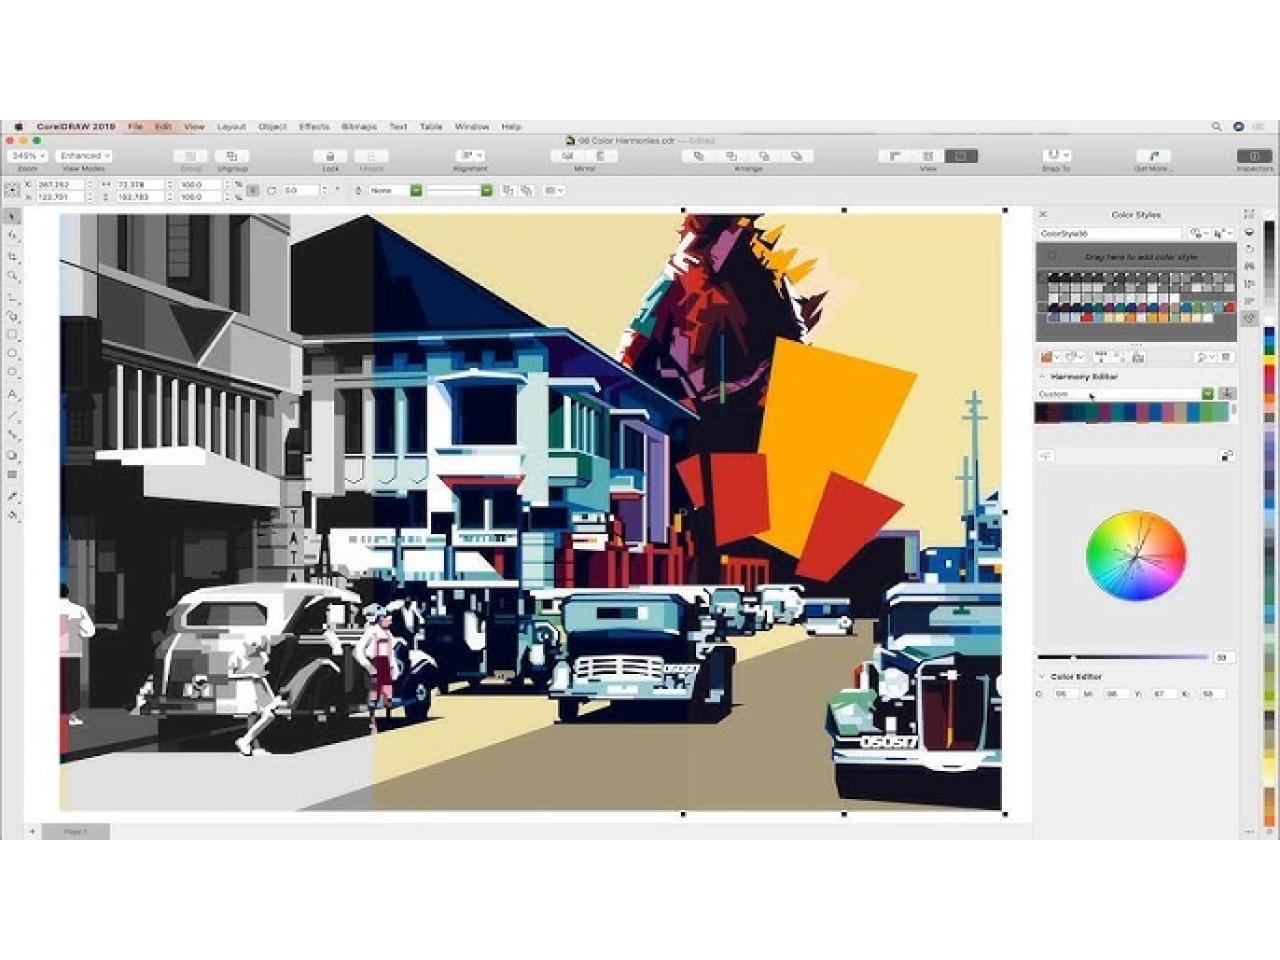Image resolution: width=1280 pixels, height=960 pixels.
Task: Select the Color Eyedropper tool
Action: click(13, 496)
